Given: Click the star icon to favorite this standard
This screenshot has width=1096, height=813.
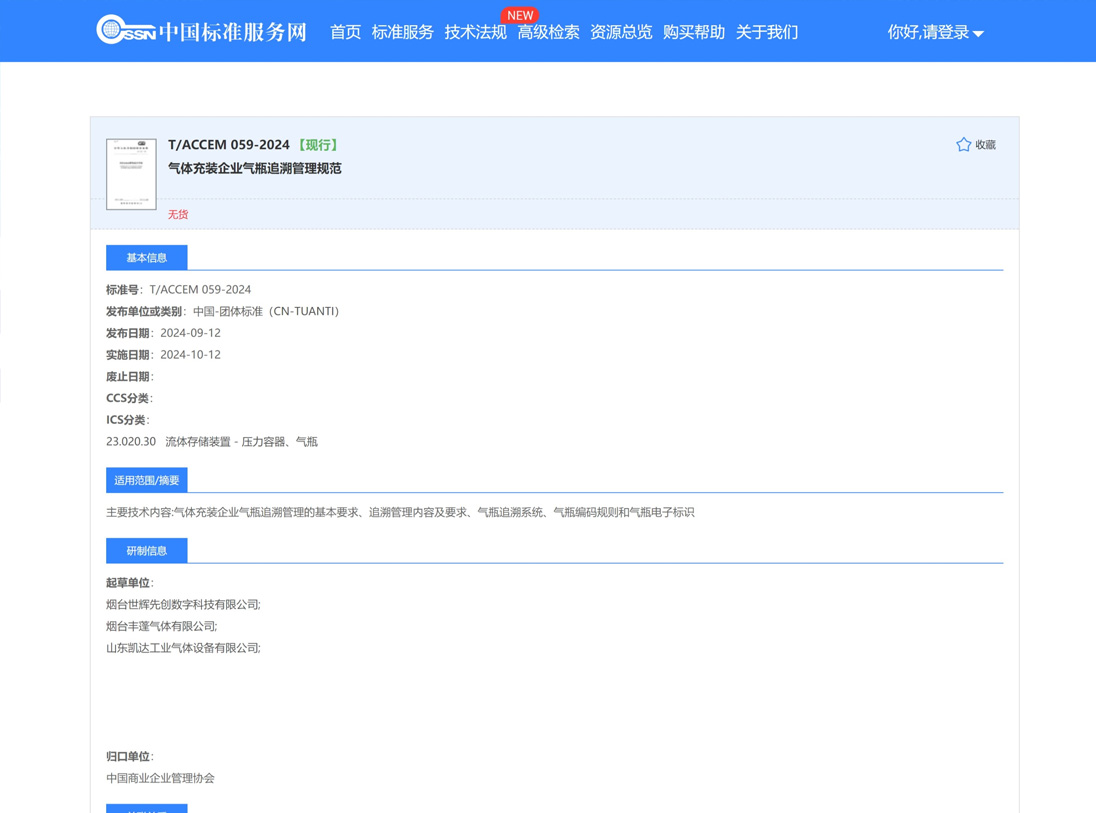Looking at the screenshot, I should [x=963, y=145].
